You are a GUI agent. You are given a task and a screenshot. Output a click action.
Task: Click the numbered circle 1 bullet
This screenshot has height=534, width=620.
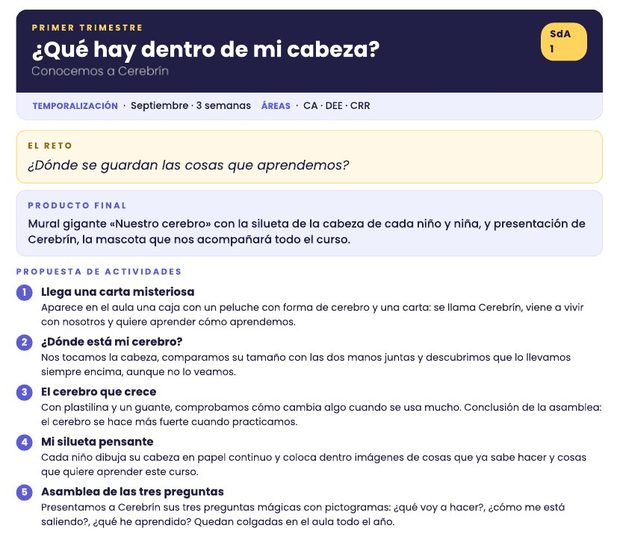click(24, 292)
